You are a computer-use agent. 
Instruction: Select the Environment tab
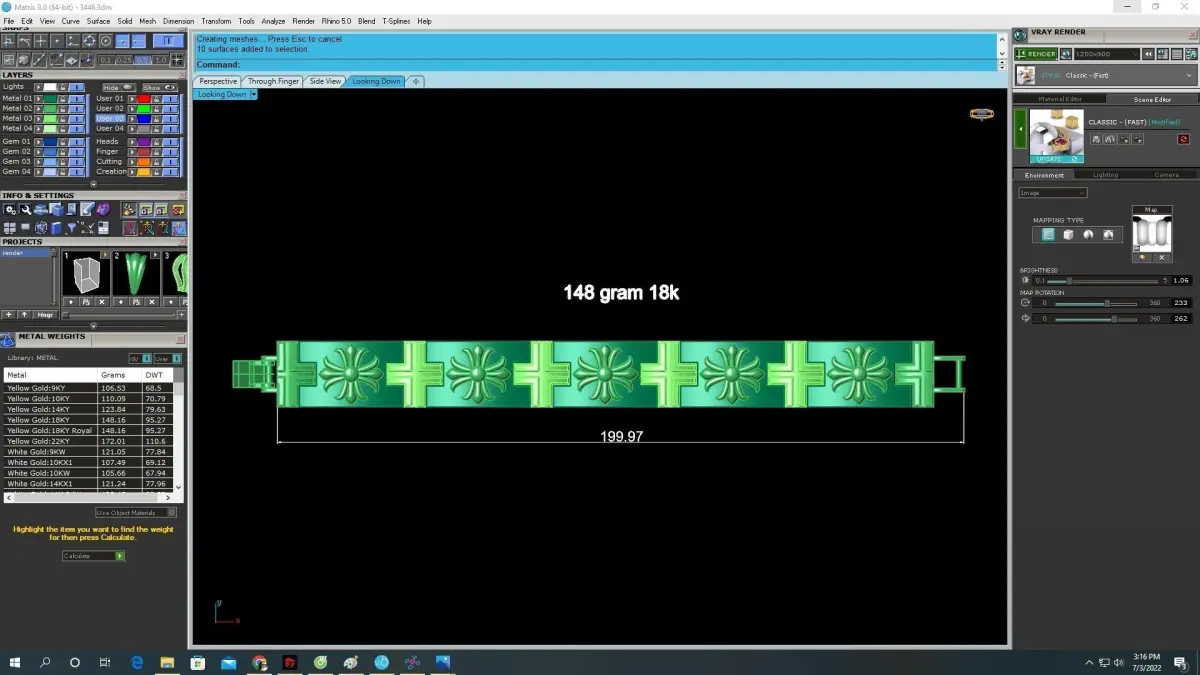pyautogui.click(x=1044, y=175)
